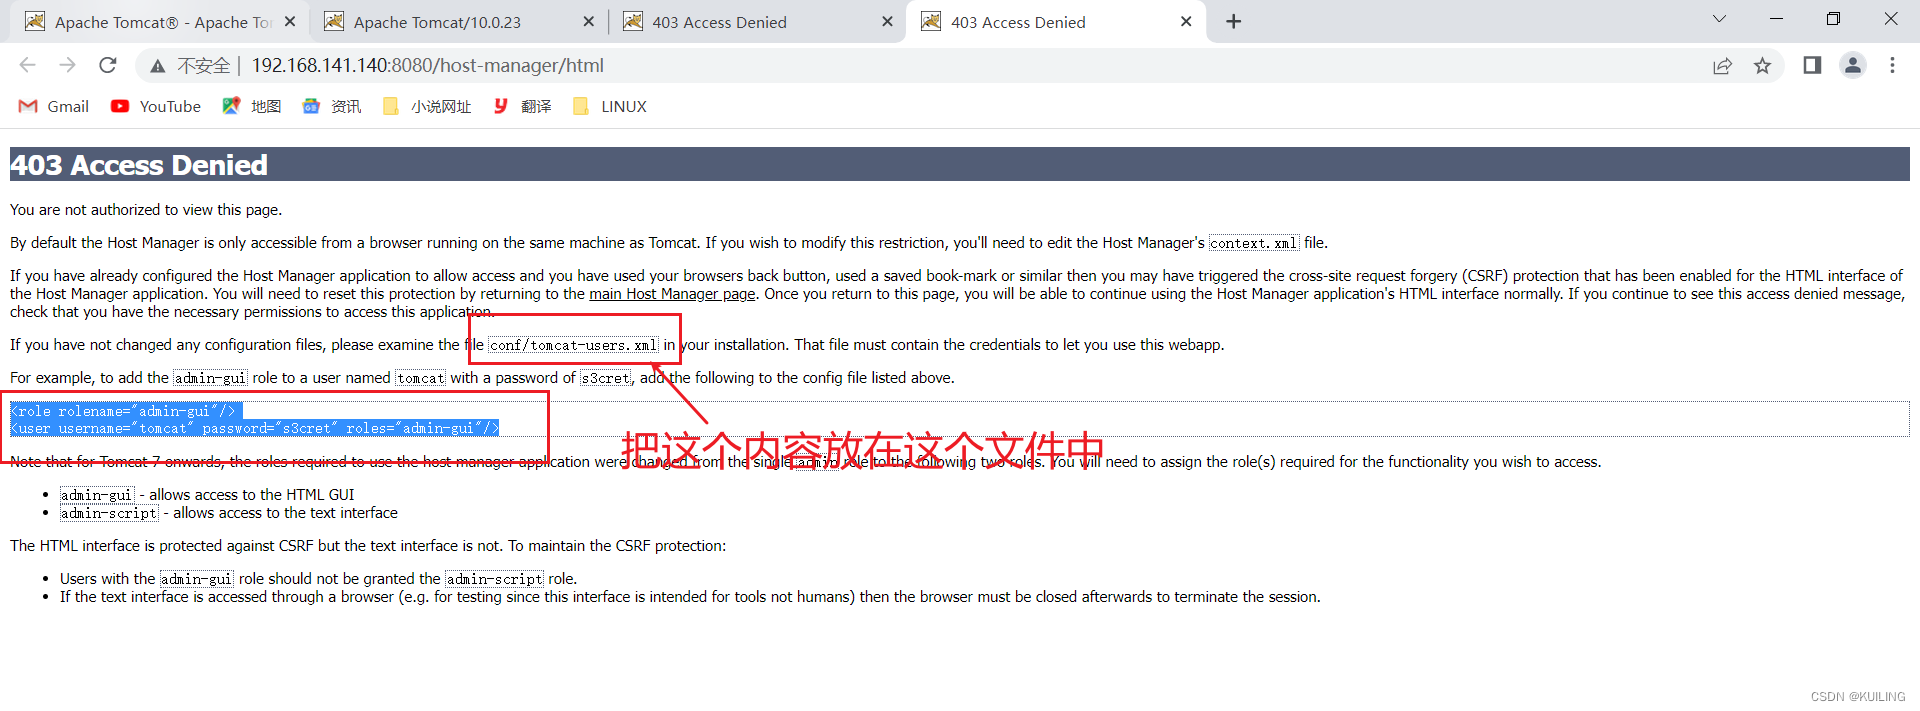This screenshot has width=1920, height=711.
Task: Open the browser side panel
Action: 1812,65
